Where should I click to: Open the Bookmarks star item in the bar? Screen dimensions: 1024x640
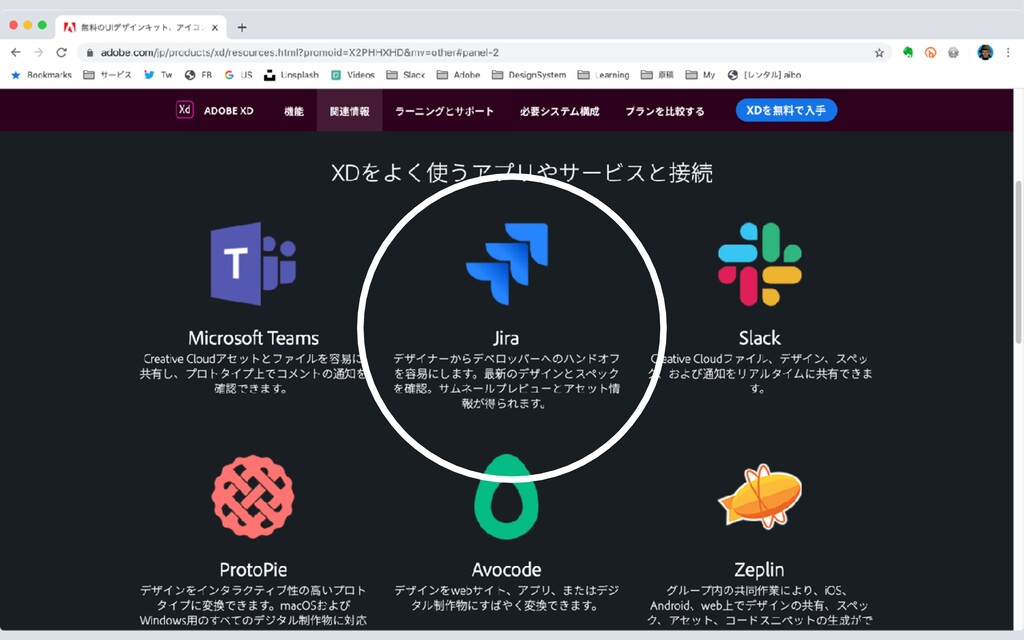pos(41,75)
